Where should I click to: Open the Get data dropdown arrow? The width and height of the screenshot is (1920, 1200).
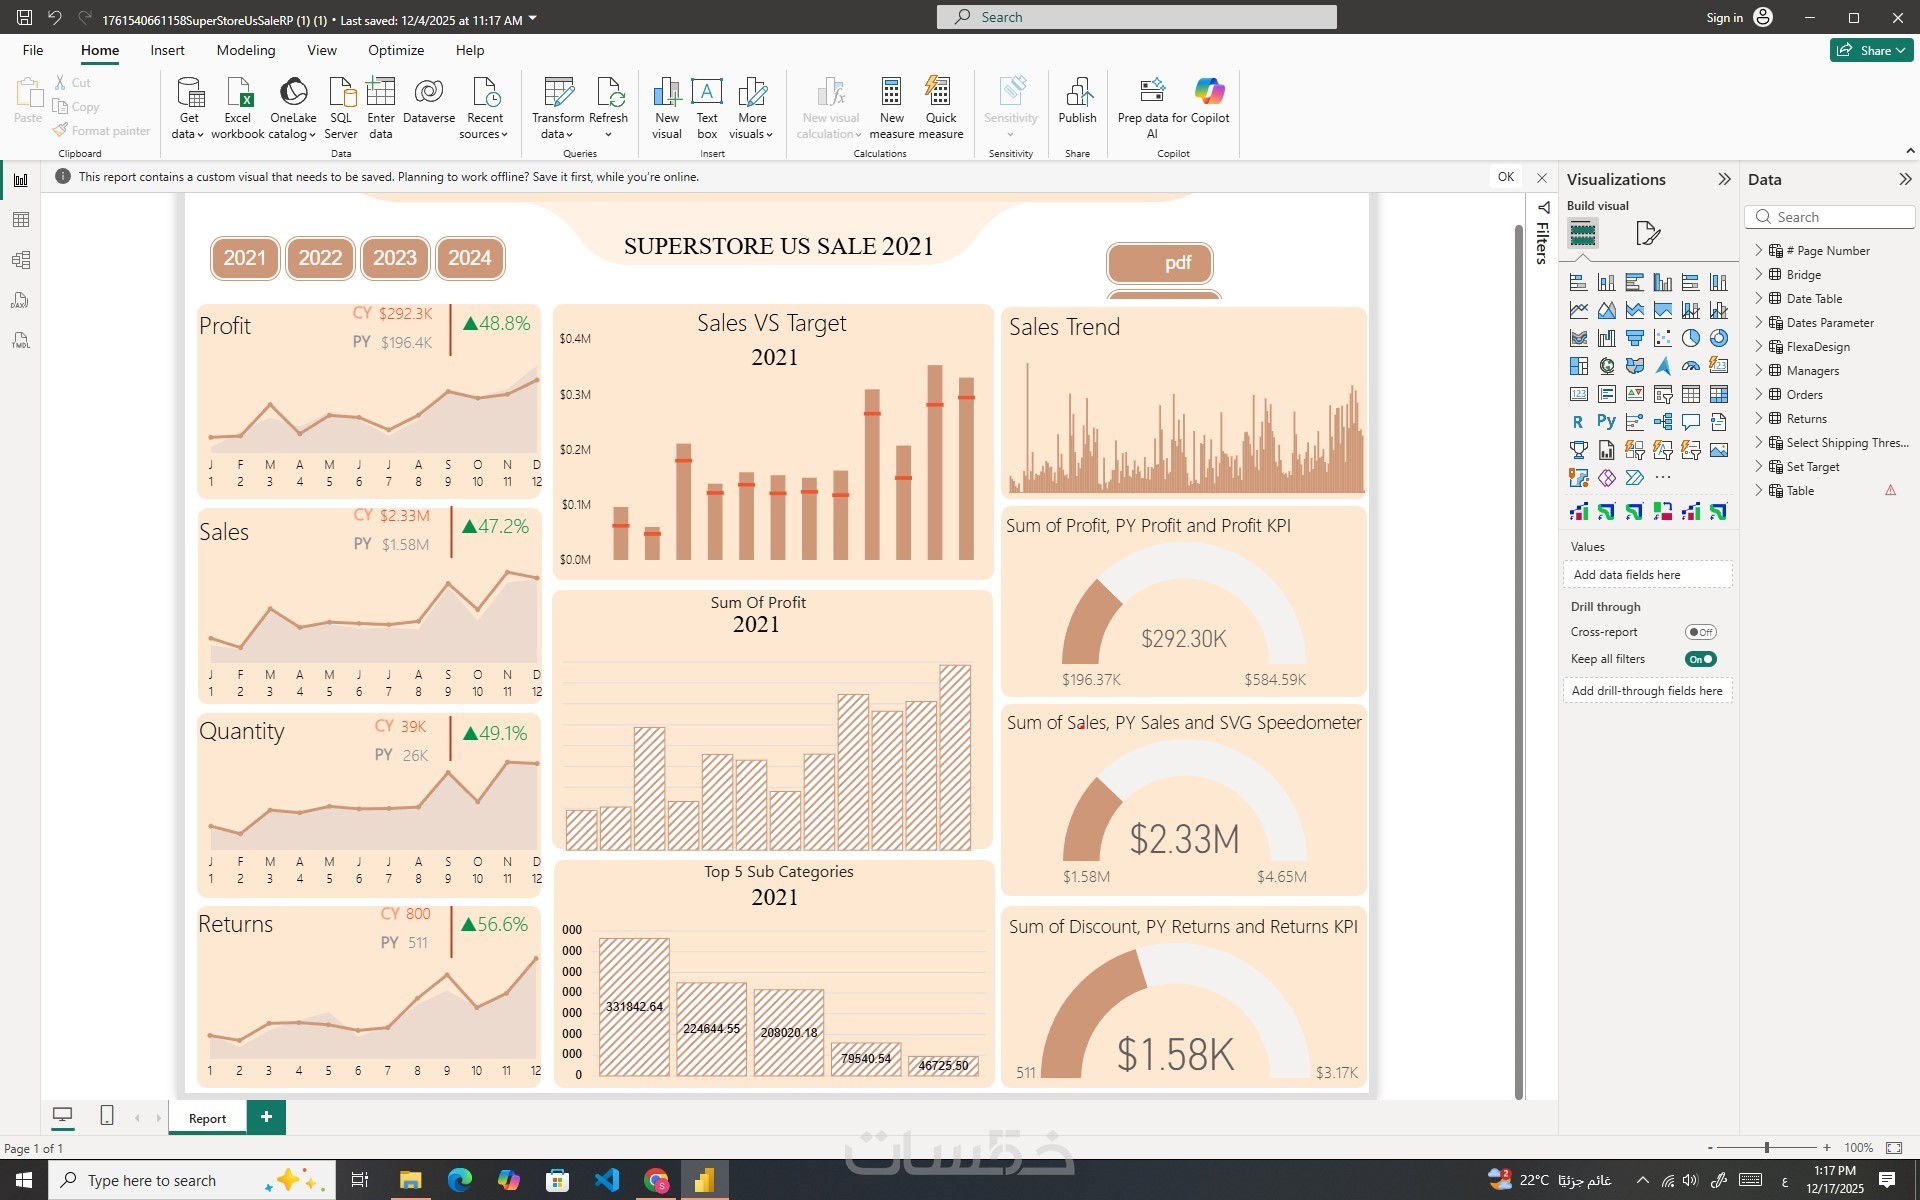[x=200, y=135]
